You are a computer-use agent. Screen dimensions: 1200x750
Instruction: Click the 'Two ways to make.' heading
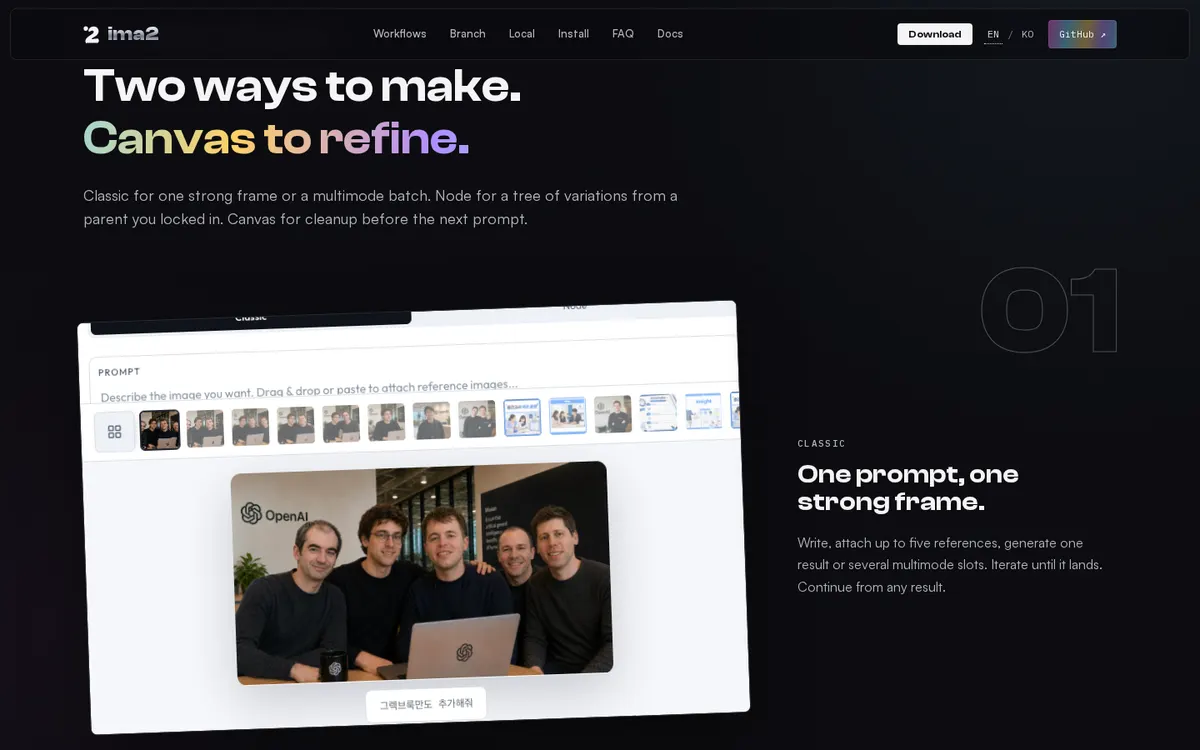point(302,85)
